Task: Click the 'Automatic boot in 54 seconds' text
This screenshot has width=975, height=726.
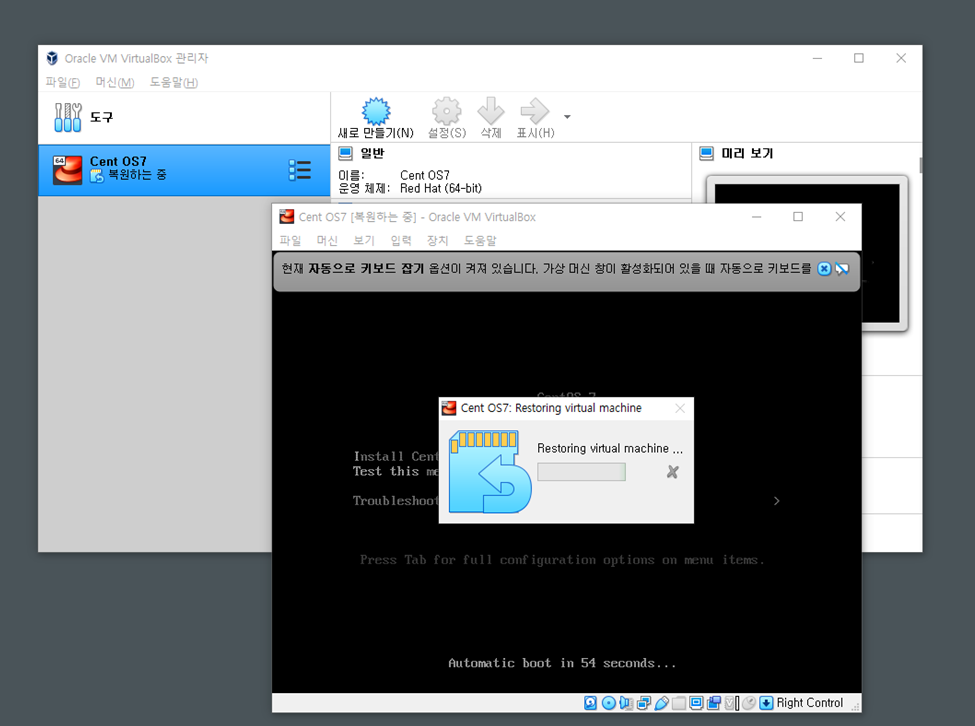Action: (x=562, y=663)
